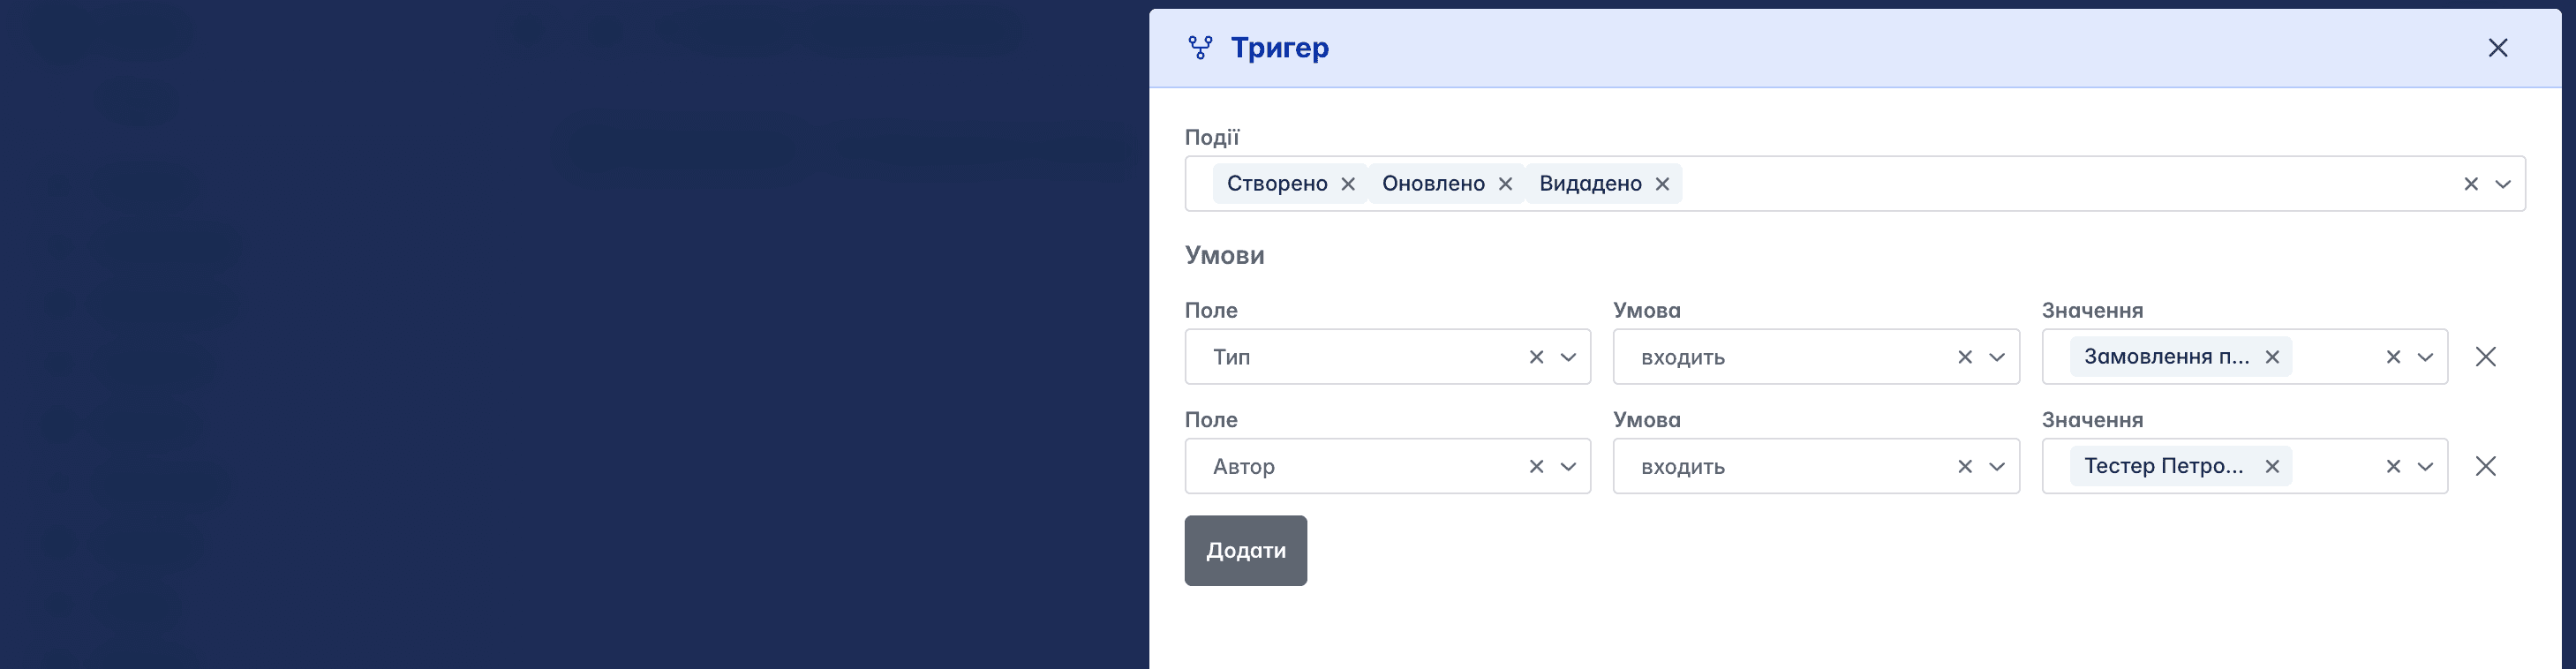Clear the Автор field selection
This screenshot has width=2576, height=669.
click(x=1537, y=466)
